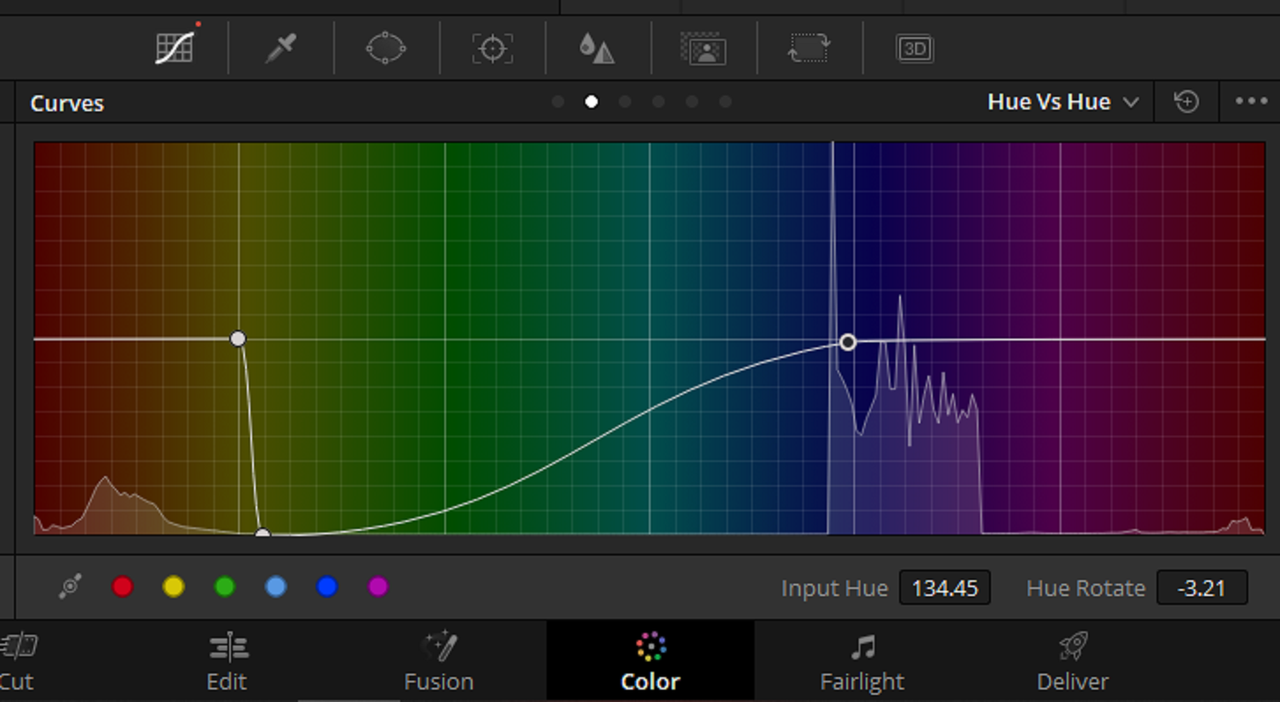This screenshot has width=1280, height=702.
Task: Open the Power Window palette
Action: pos(386,48)
